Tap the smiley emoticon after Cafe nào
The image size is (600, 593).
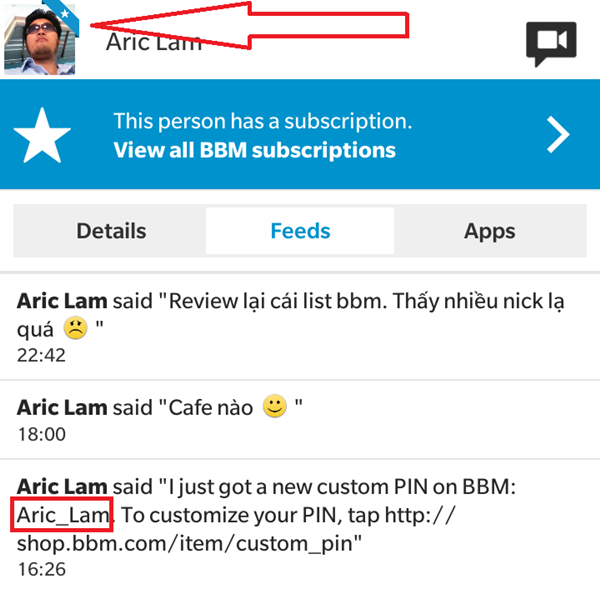[x=274, y=406]
